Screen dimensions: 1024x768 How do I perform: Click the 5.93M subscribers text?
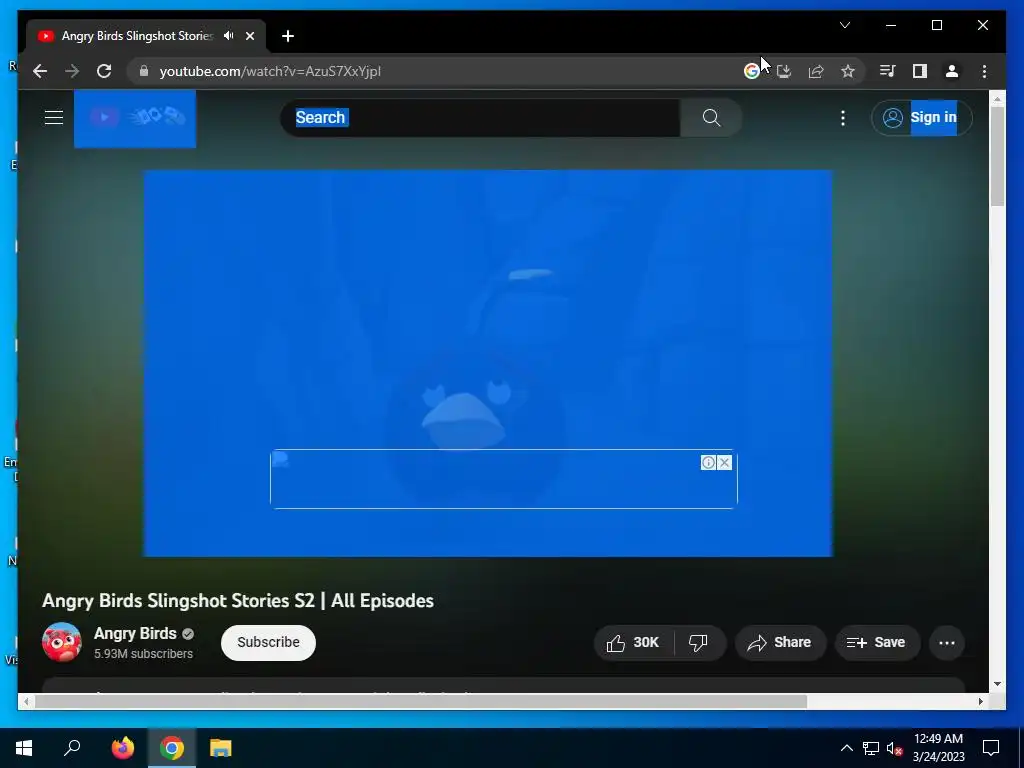(144, 654)
